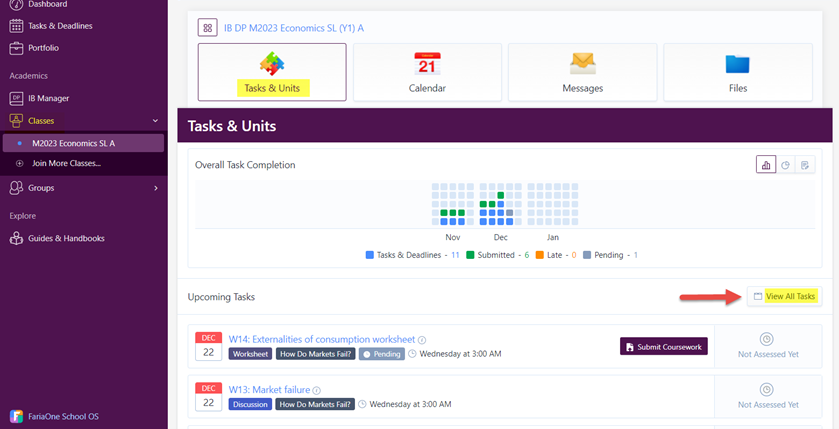Open W14: Externalities of consumption worksheet
The height and width of the screenshot is (429, 839).
tap(322, 339)
